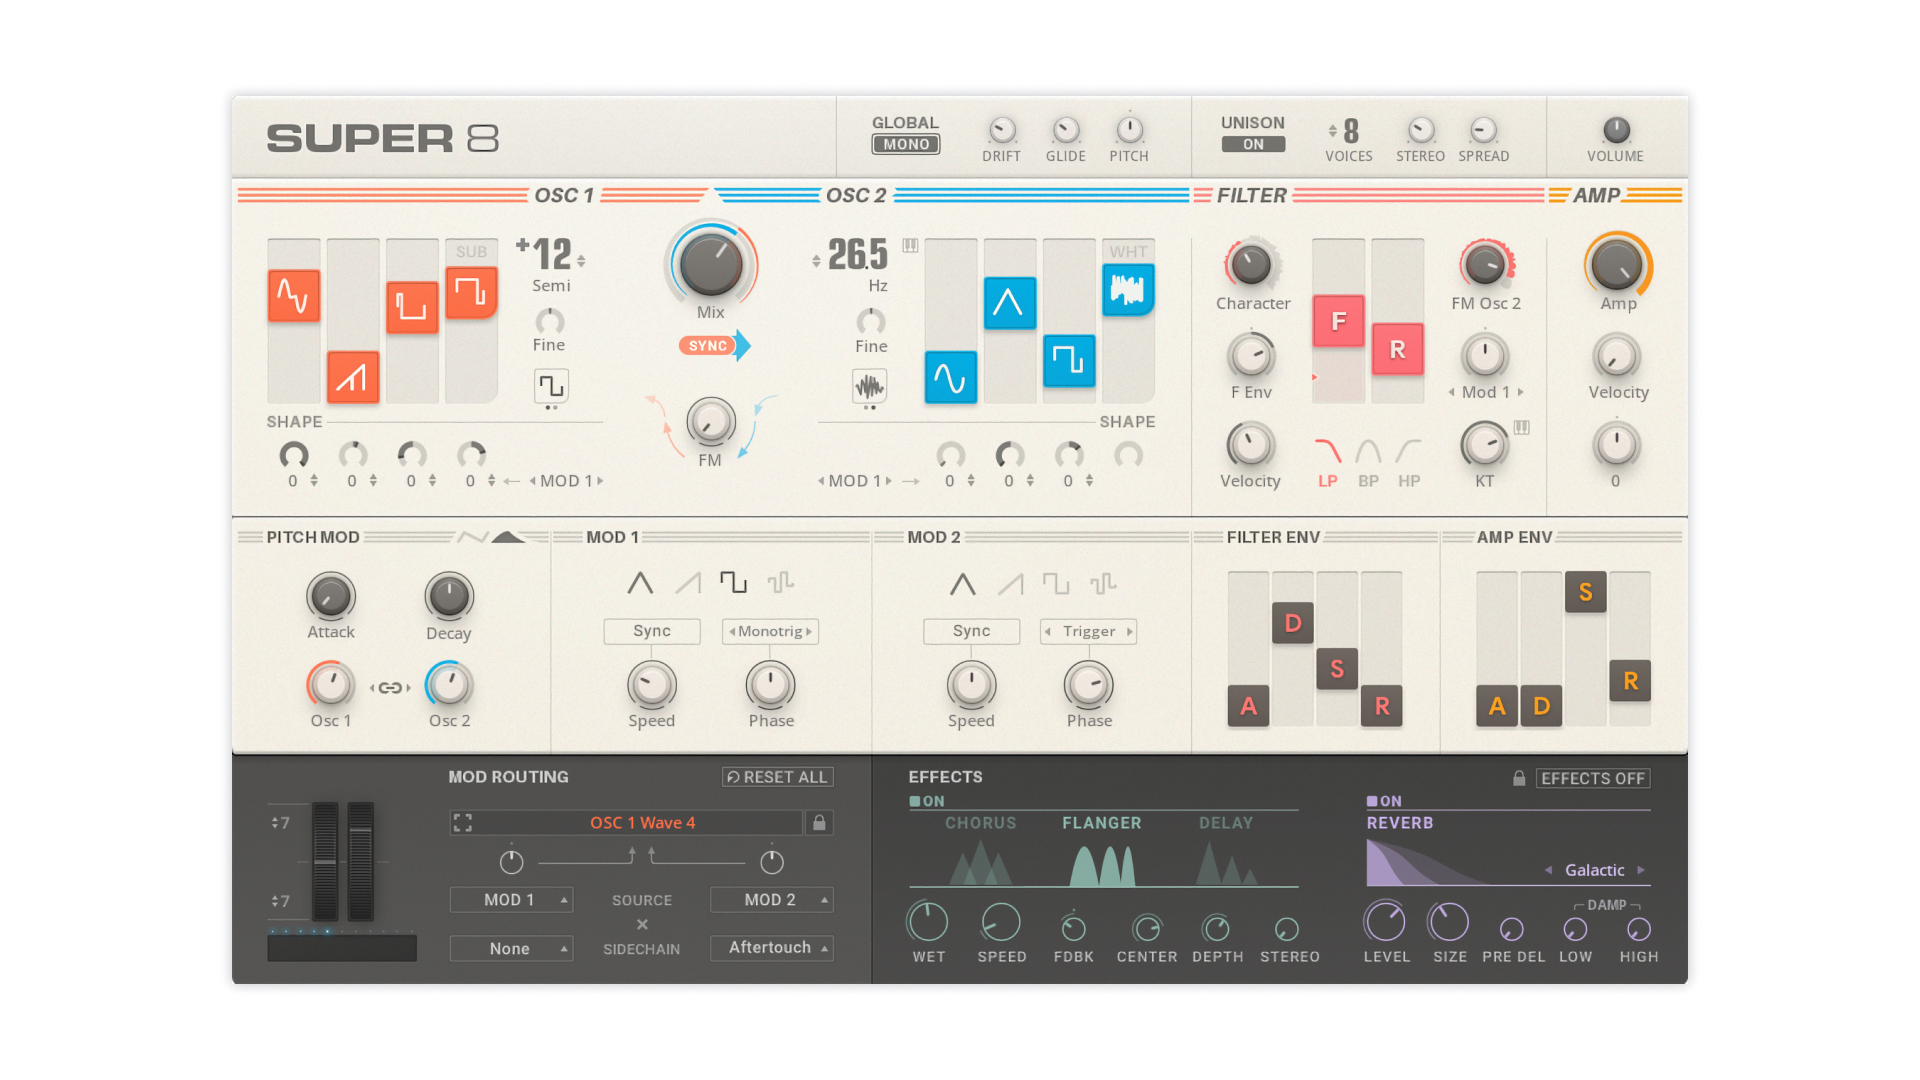The image size is (1920, 1080).
Task: Choose triangle waveform for MOD 1 LFO
Action: [640, 582]
